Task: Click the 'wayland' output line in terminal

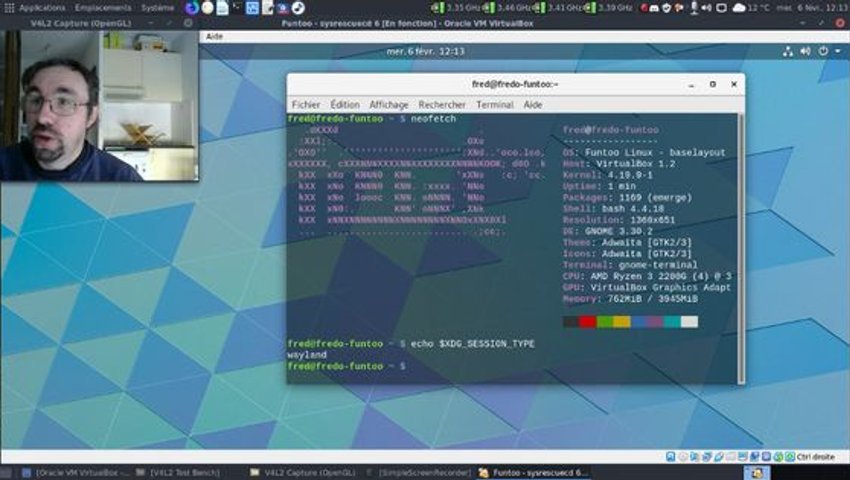Action: (x=307, y=355)
